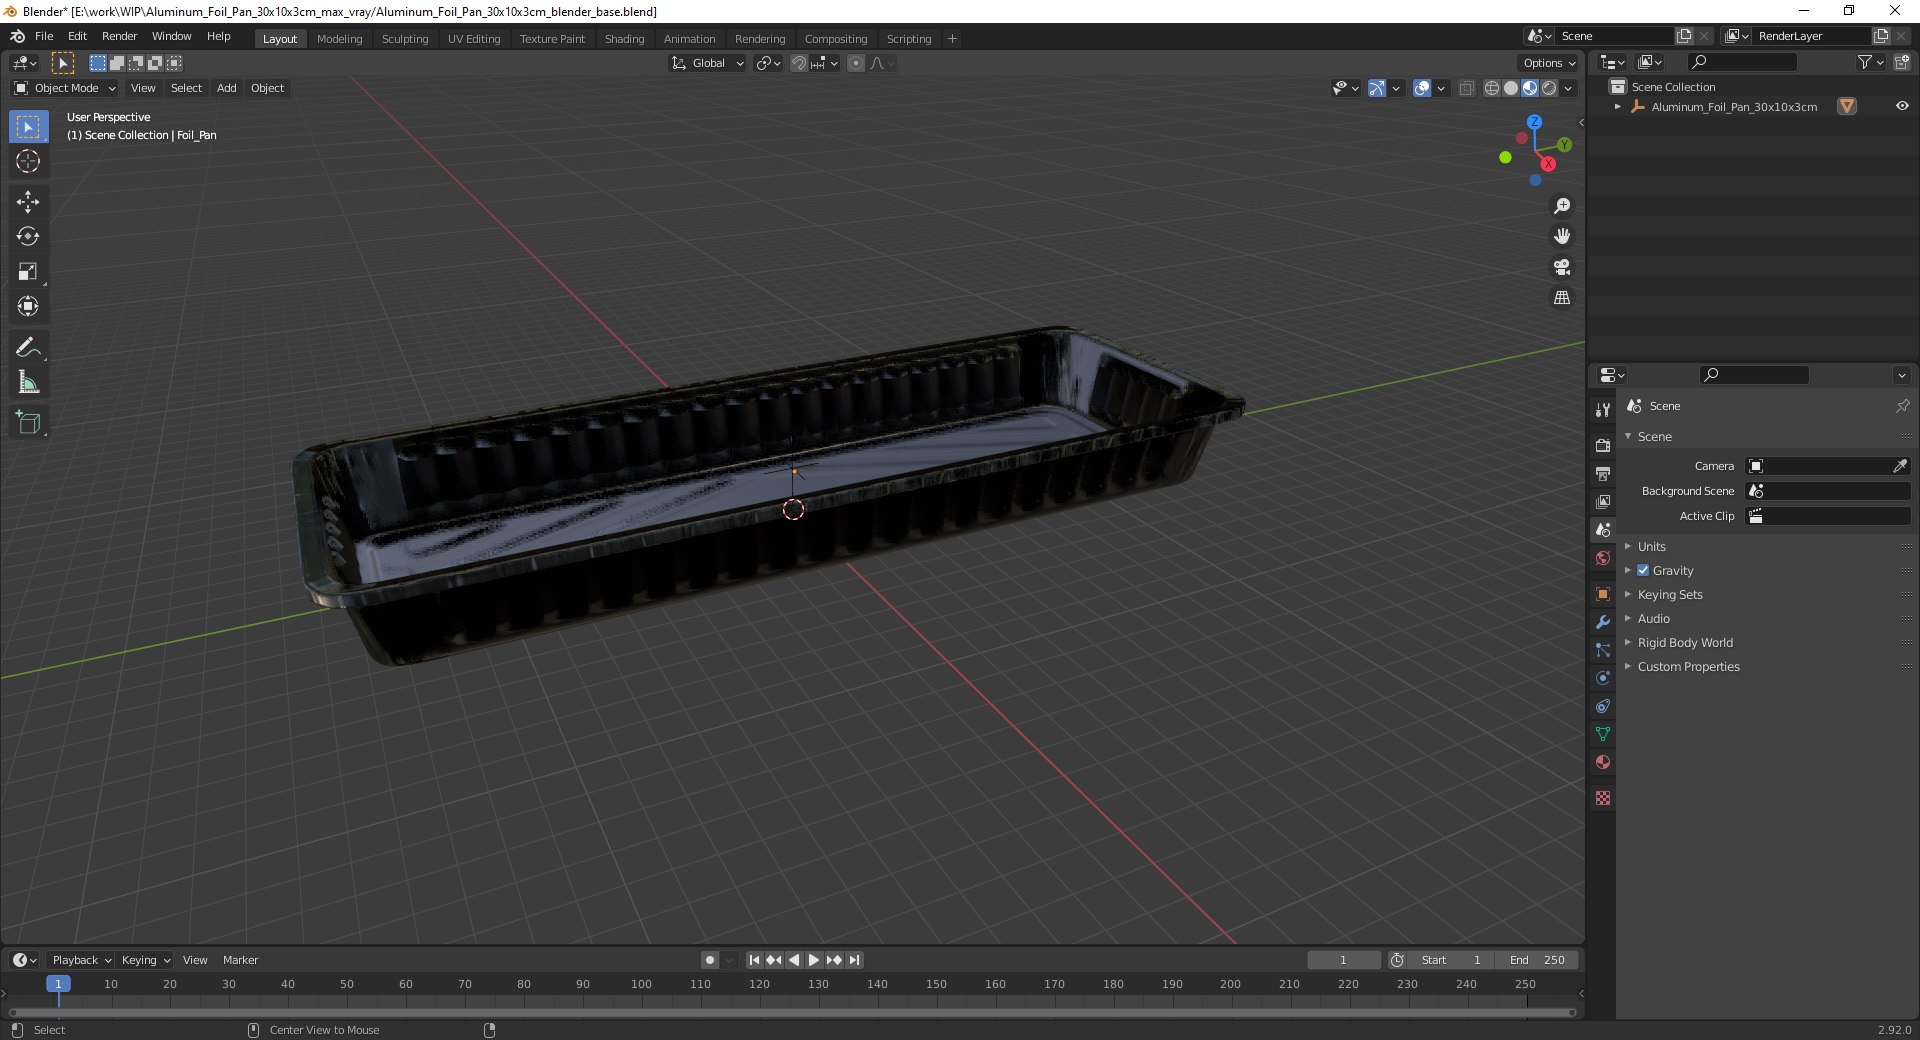
Task: Switch to wireframe viewport shading
Action: click(1492, 88)
